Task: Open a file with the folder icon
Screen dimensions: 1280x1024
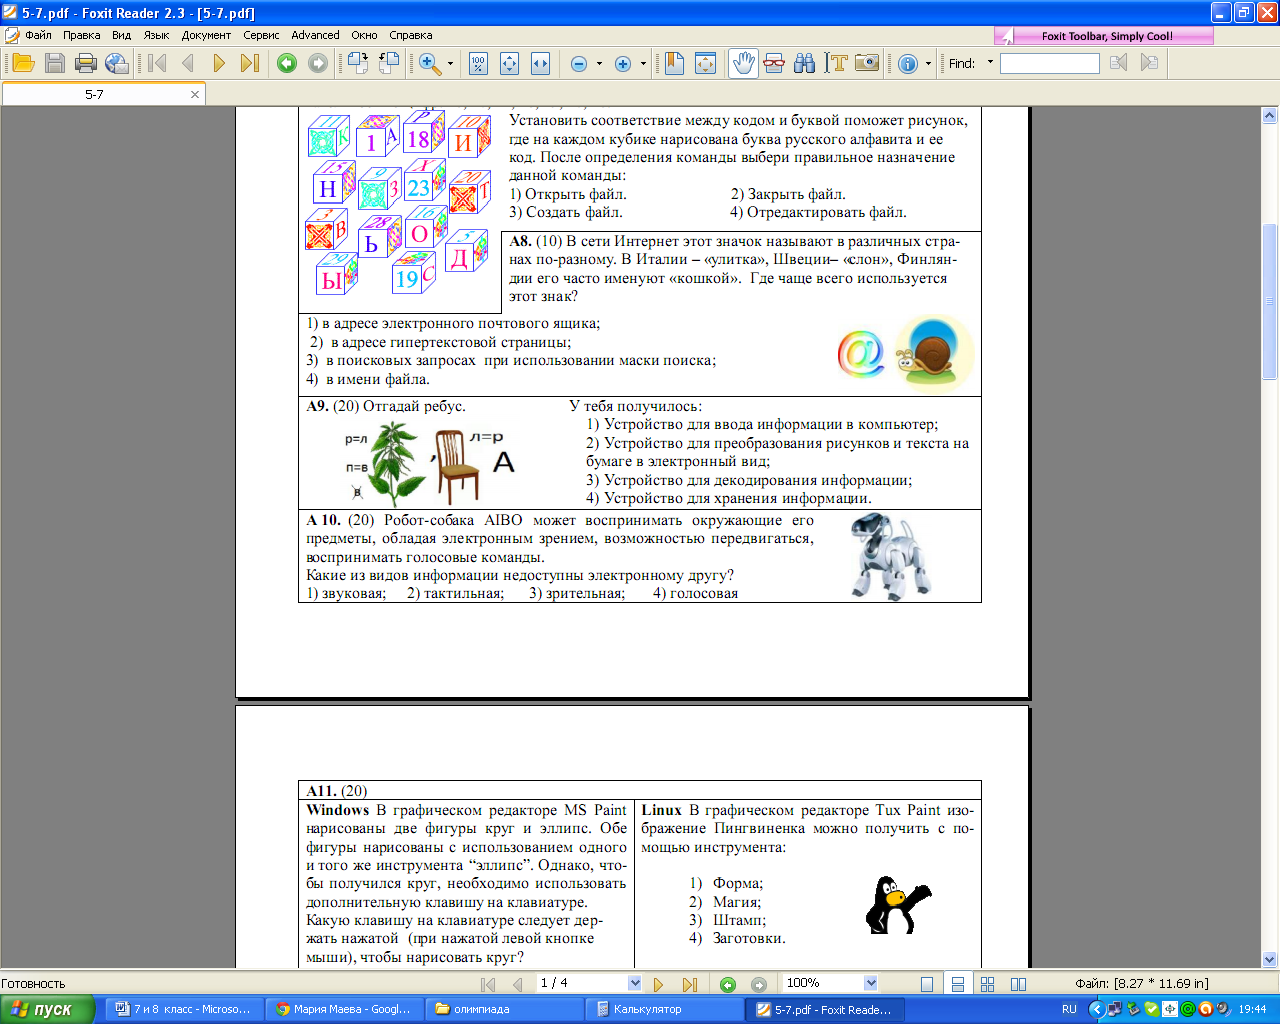Action: 24,63
